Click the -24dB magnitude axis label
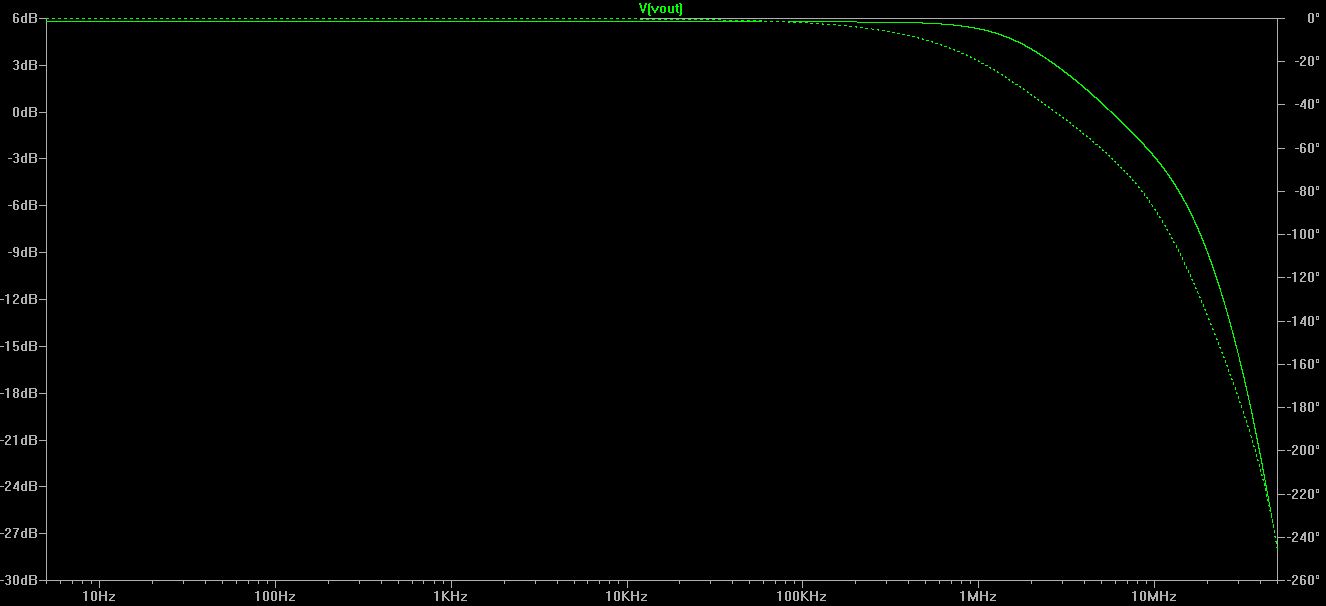1326x606 pixels. point(20,486)
